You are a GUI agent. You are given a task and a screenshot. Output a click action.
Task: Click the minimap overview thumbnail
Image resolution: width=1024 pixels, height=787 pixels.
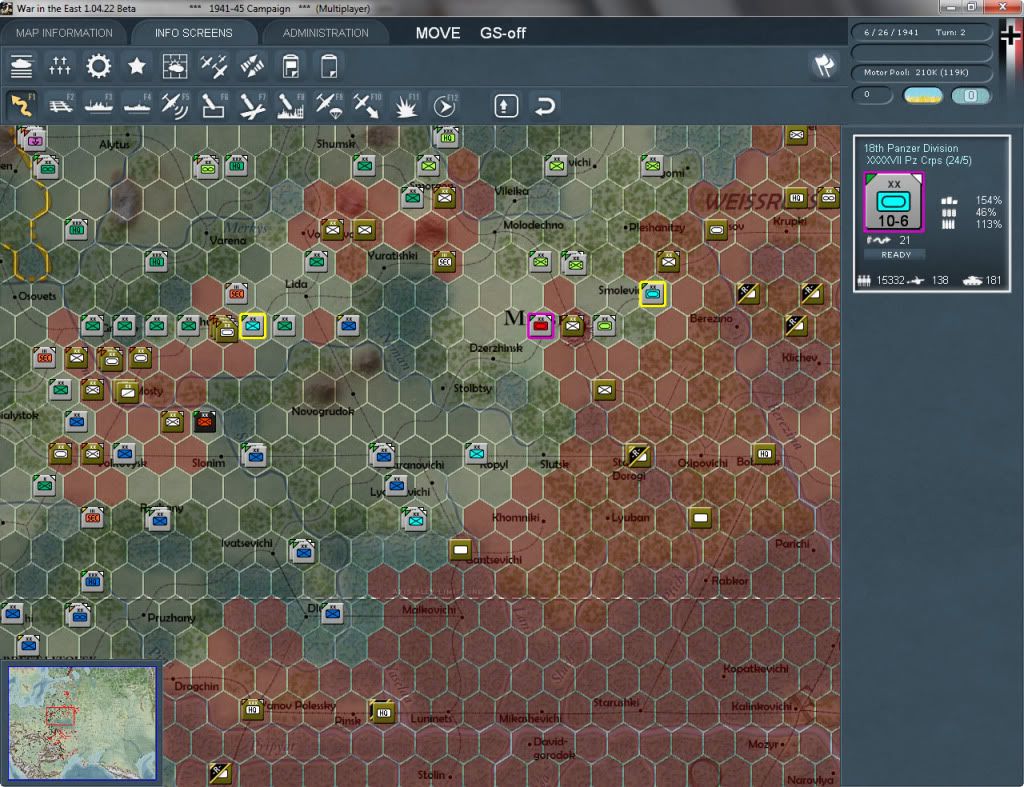[x=82, y=722]
